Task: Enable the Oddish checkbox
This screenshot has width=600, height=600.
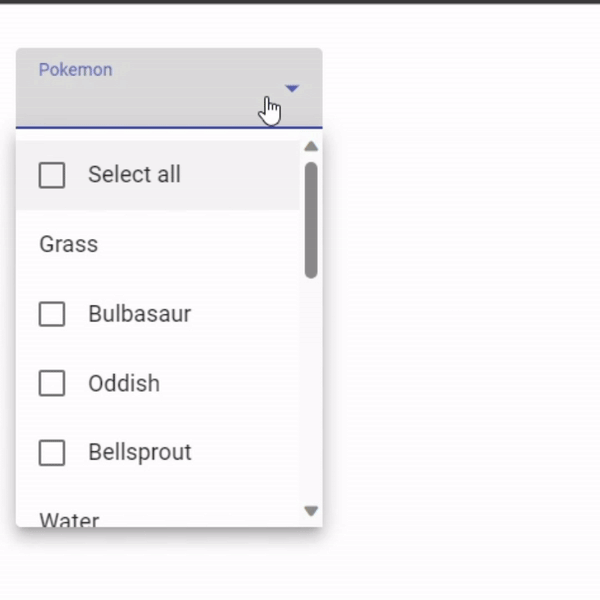Action: 52,383
